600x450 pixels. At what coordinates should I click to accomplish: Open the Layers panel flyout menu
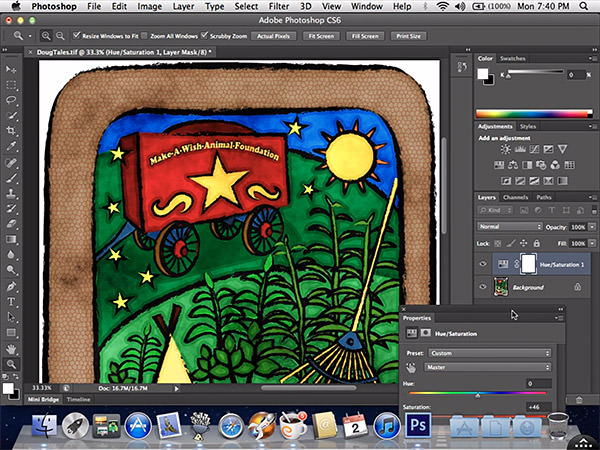[x=592, y=197]
